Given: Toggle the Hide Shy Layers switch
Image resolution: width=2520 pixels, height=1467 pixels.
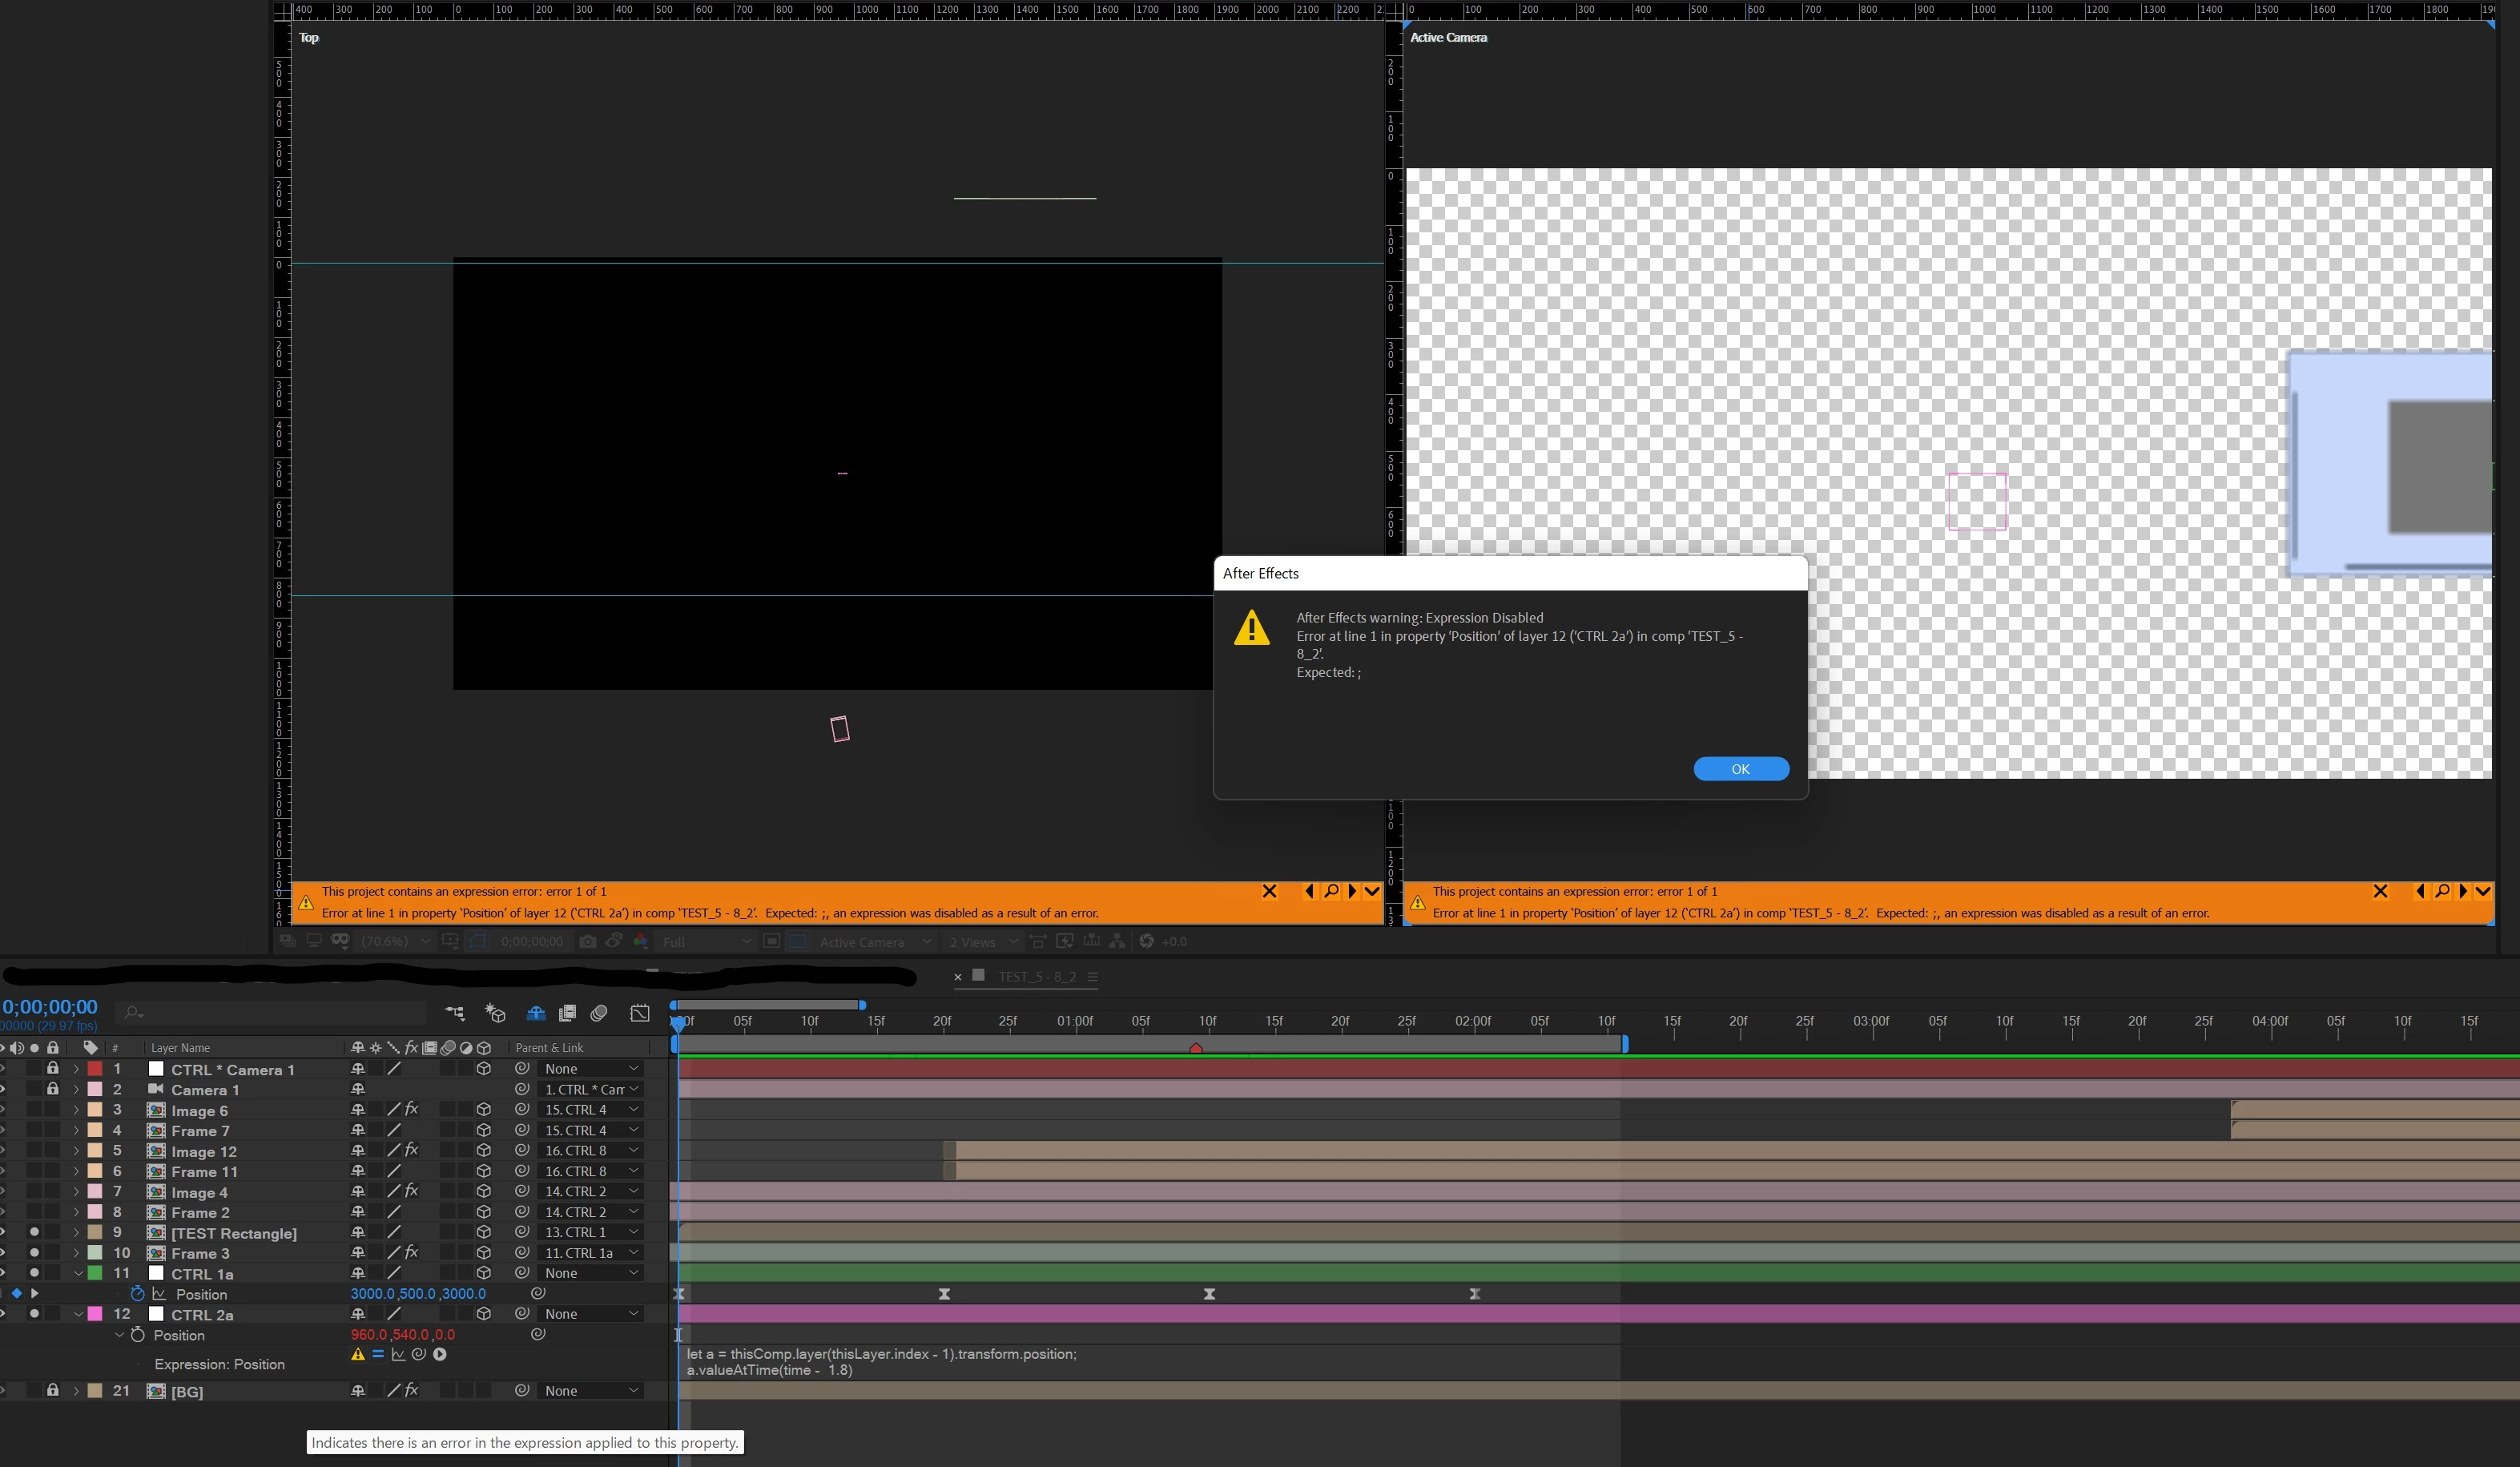Looking at the screenshot, I should (x=535, y=1013).
